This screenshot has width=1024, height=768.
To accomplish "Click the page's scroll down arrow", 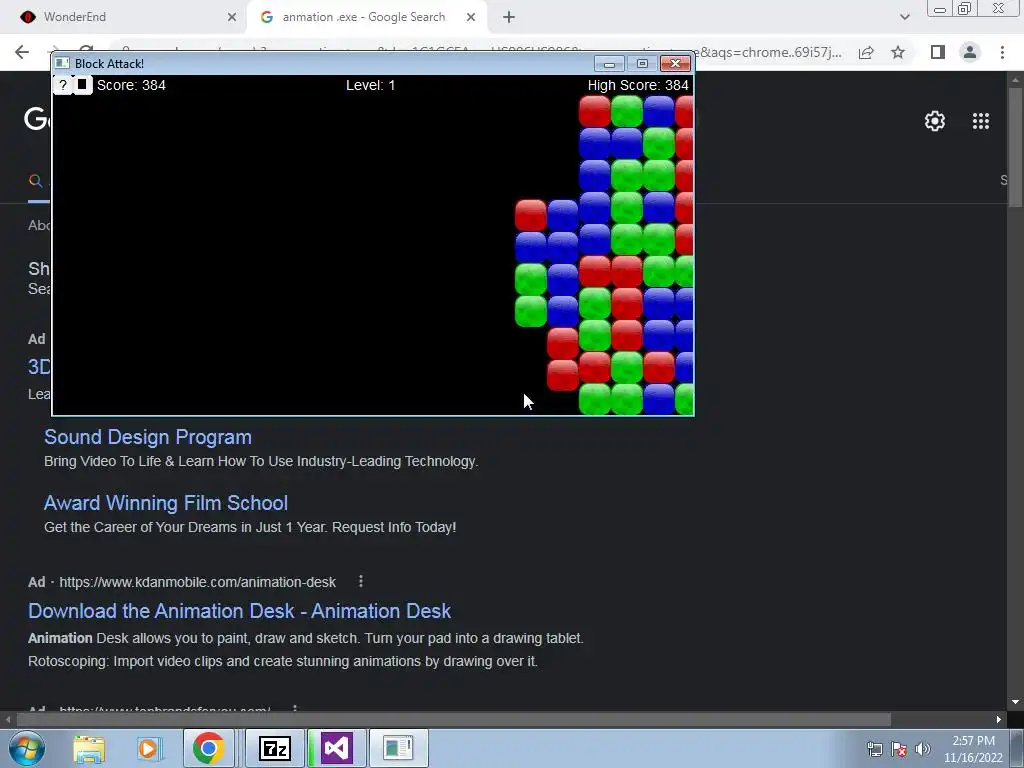I will pos(1015,702).
